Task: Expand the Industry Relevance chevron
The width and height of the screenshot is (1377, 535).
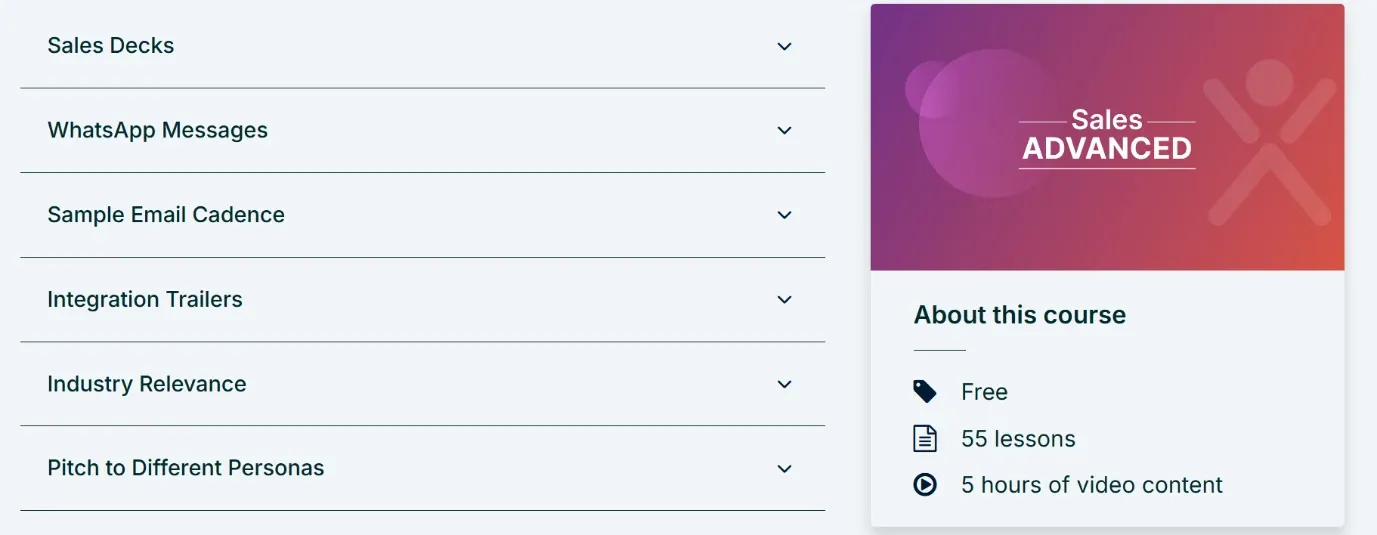Action: click(785, 384)
